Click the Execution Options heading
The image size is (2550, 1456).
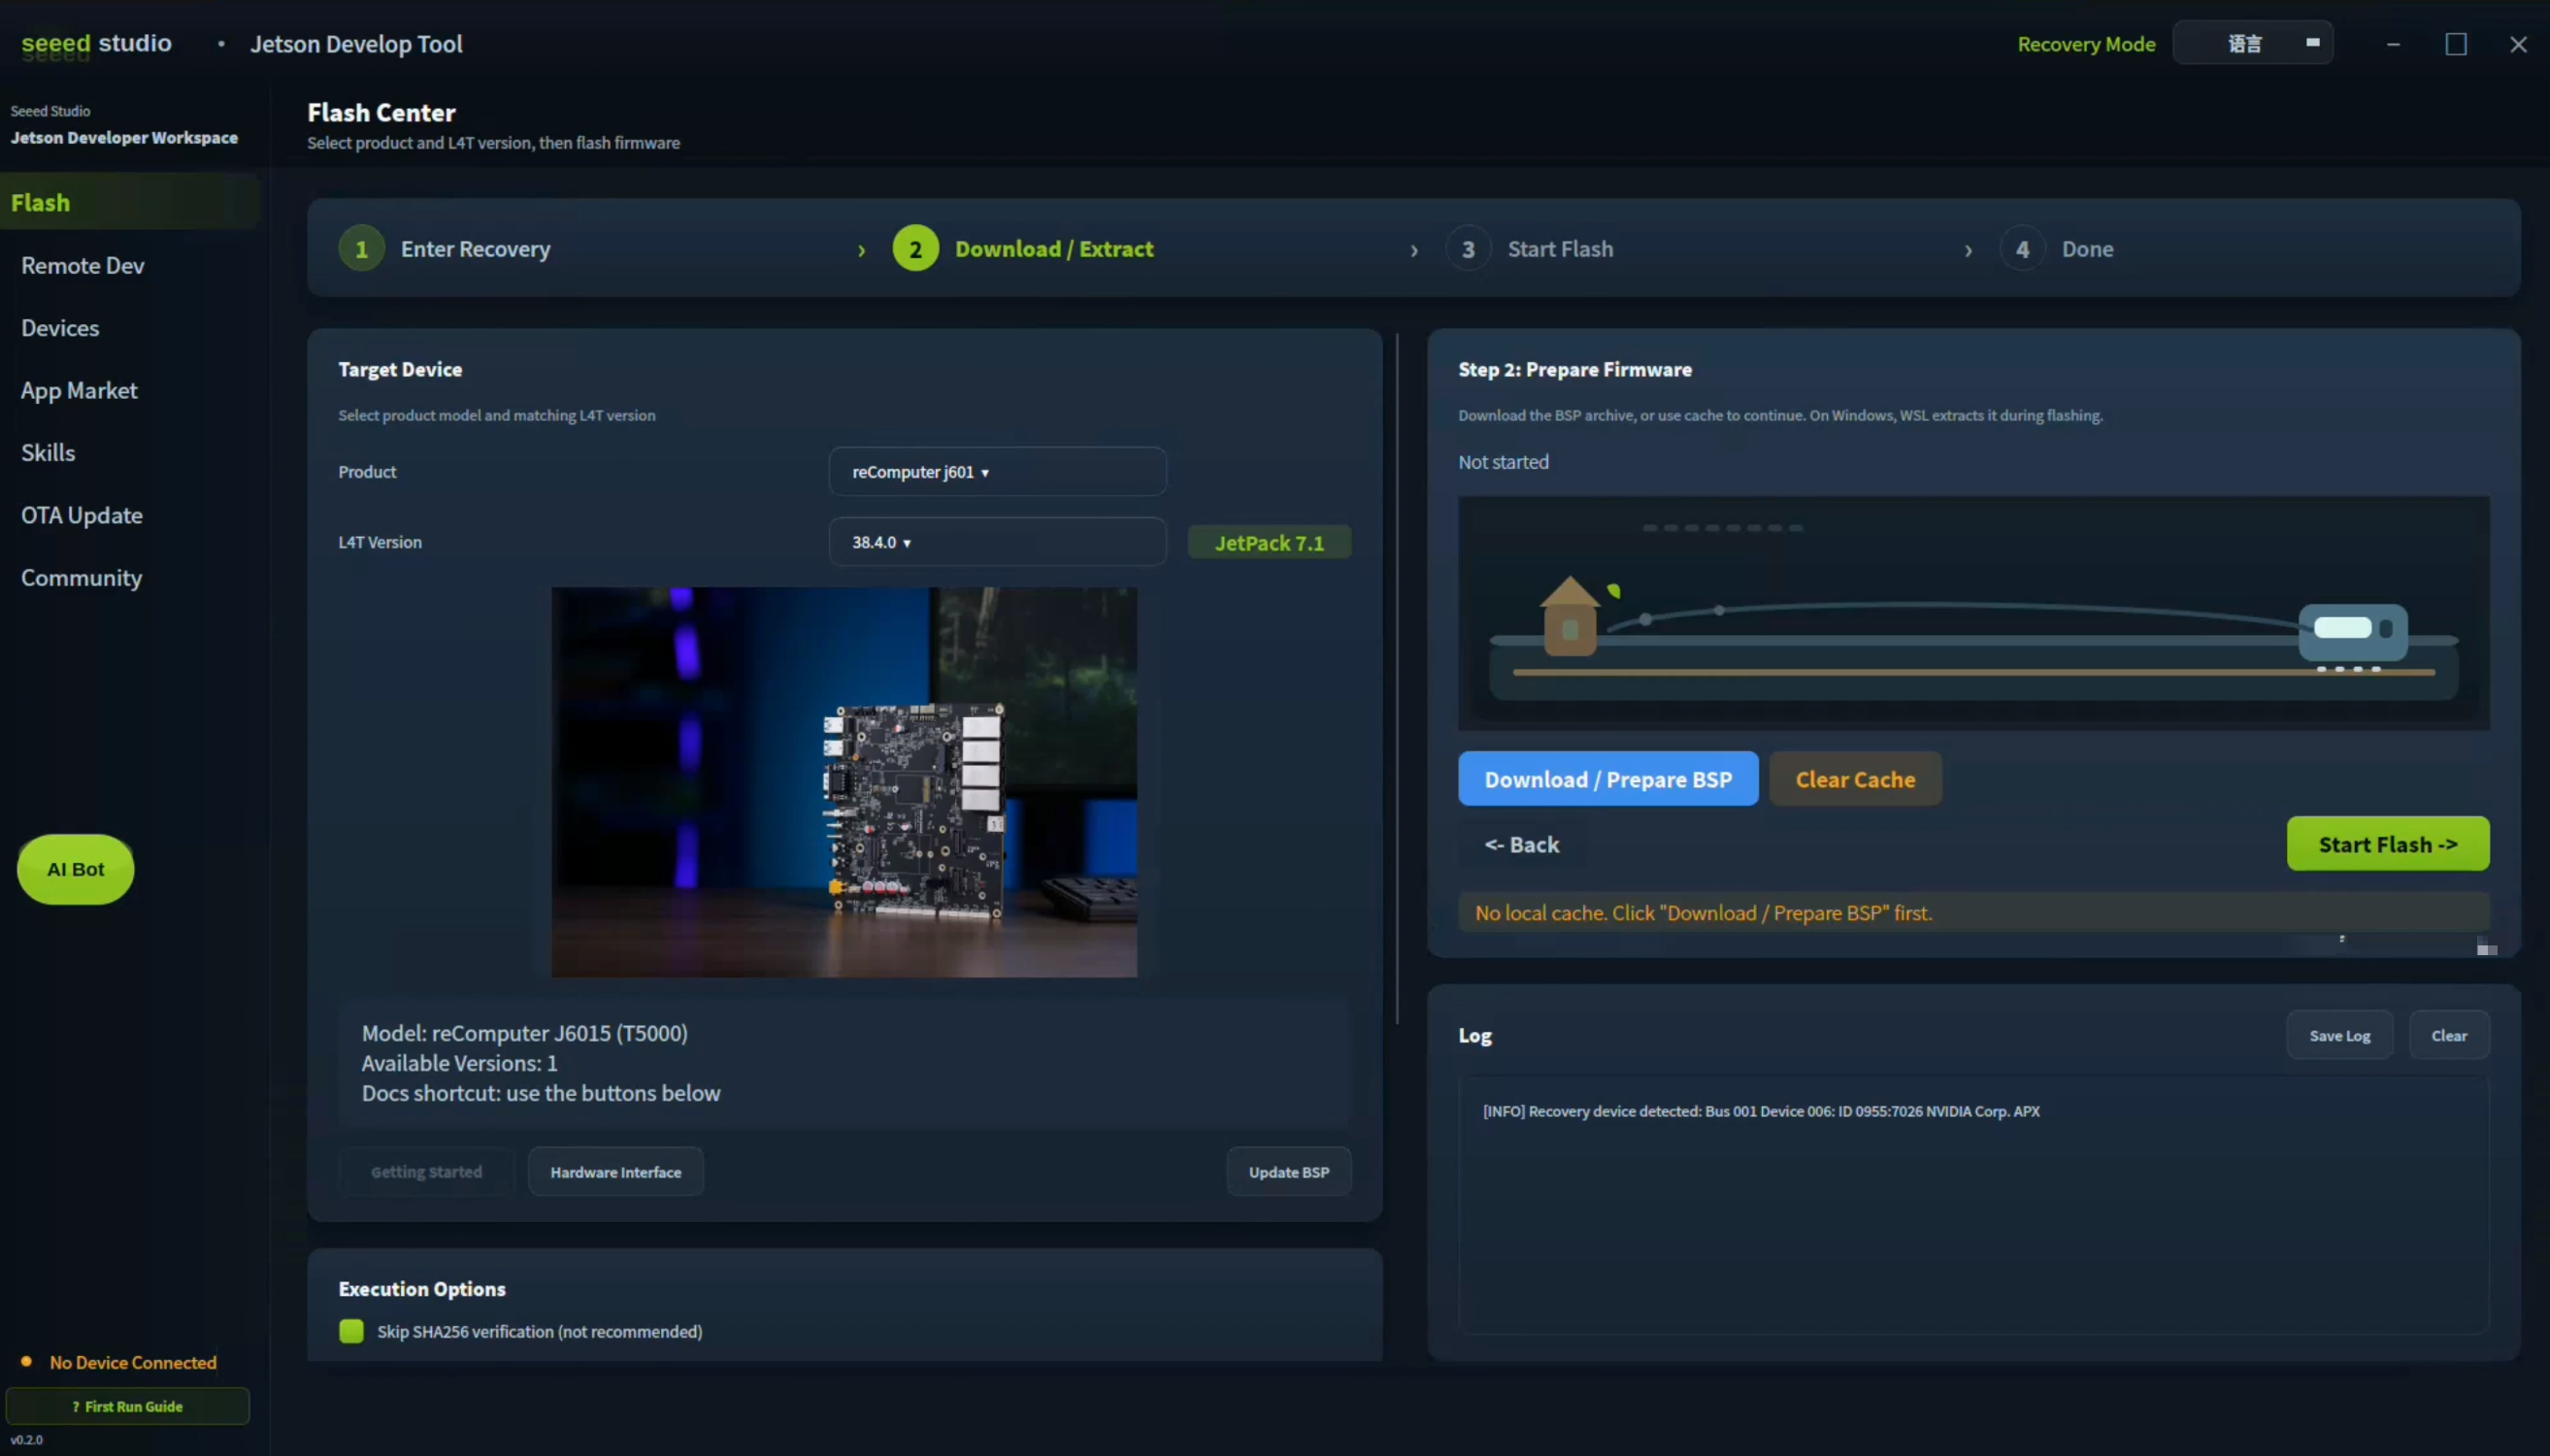[x=422, y=1289]
